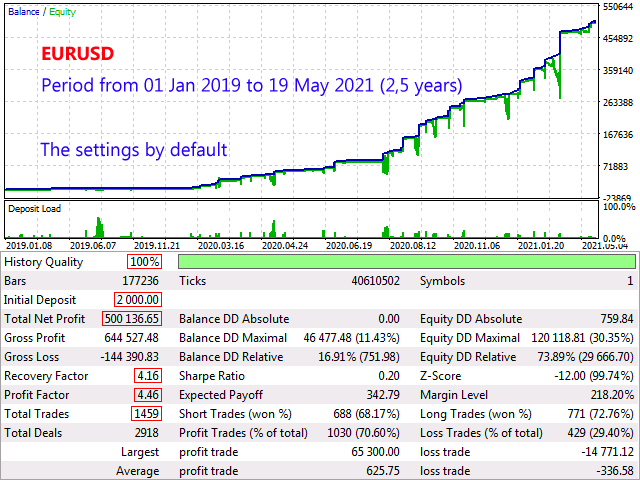The width and height of the screenshot is (640, 480).
Task: Select the Sharpe Ratio value 0.20
Action: click(389, 376)
